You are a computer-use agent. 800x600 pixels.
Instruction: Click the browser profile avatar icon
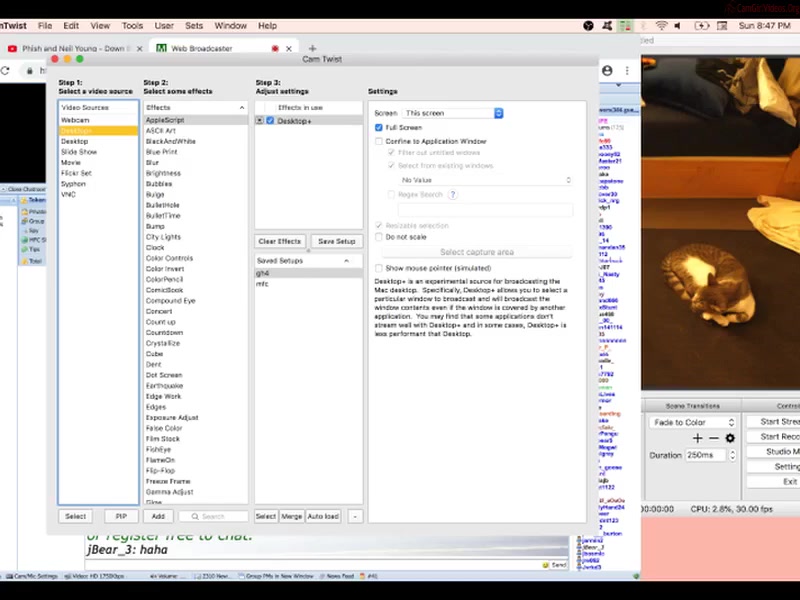(607, 71)
